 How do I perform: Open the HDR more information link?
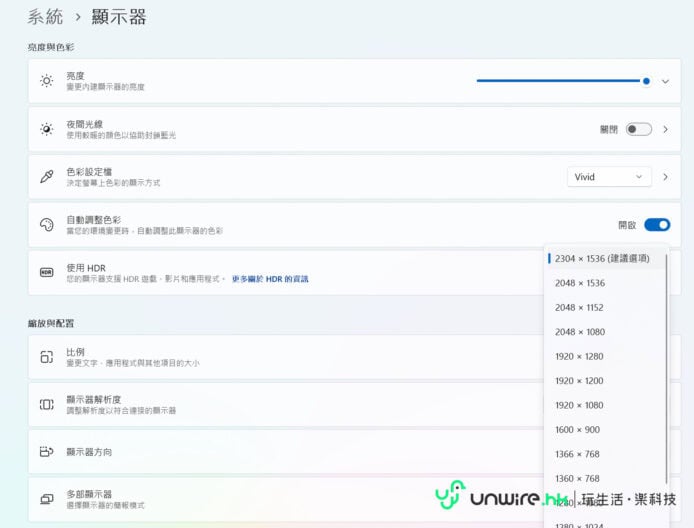[270, 279]
